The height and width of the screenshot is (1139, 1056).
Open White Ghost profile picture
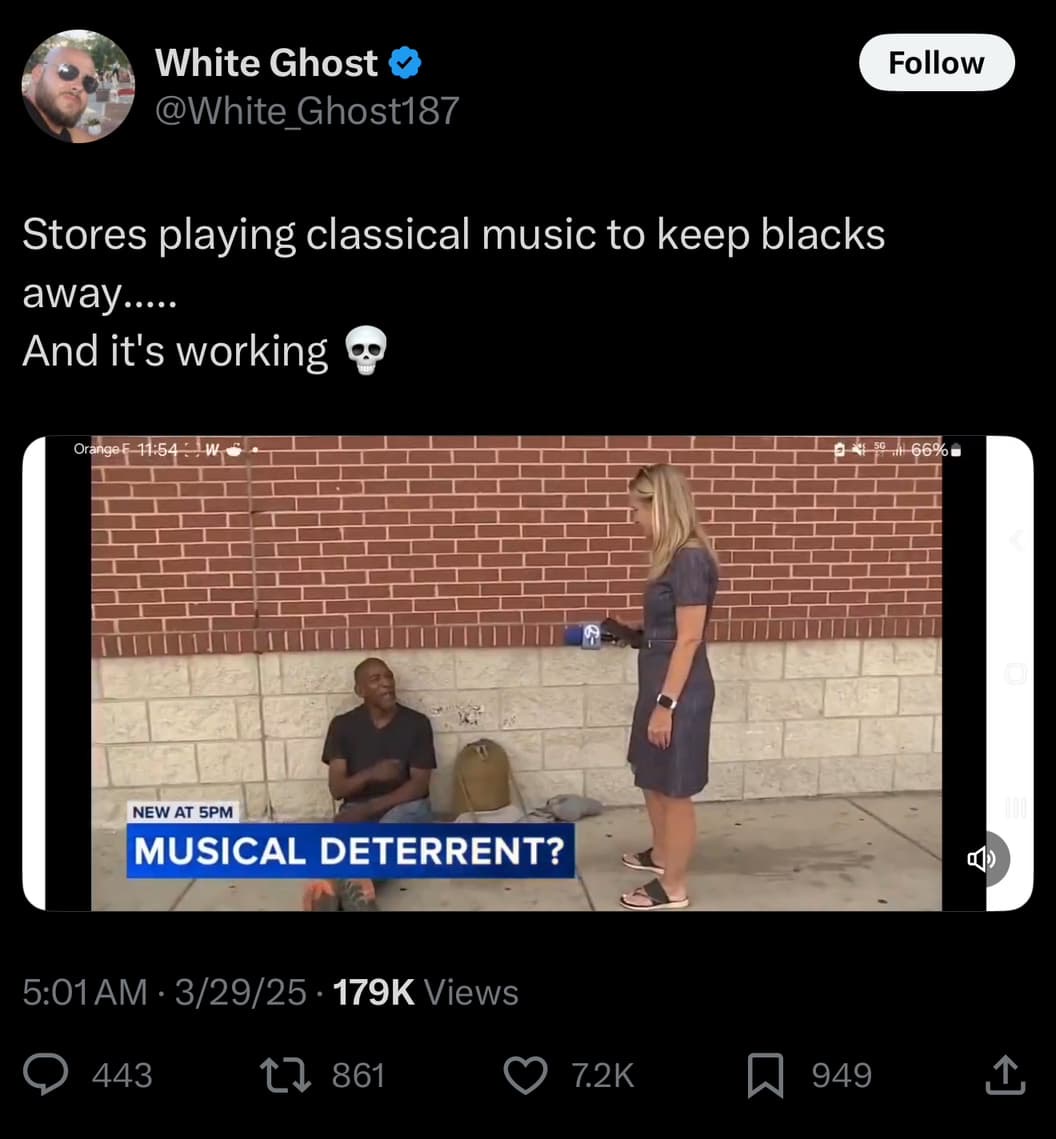point(78,86)
